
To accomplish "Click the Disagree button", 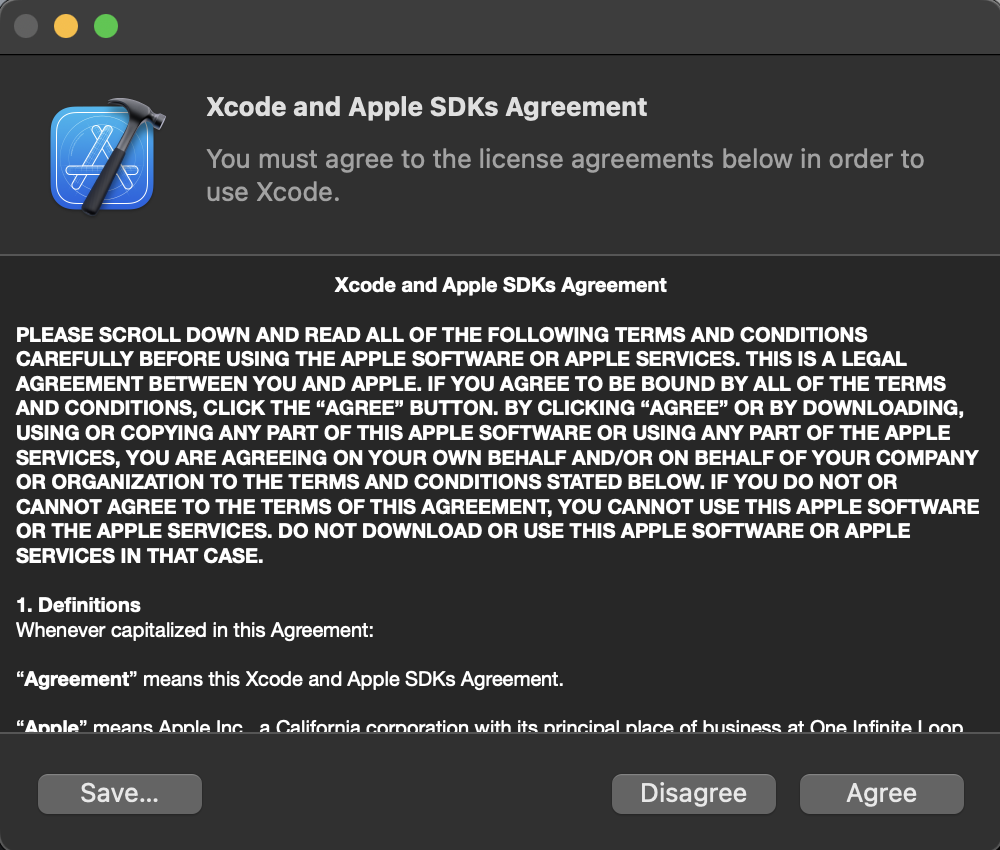I will (693, 794).
